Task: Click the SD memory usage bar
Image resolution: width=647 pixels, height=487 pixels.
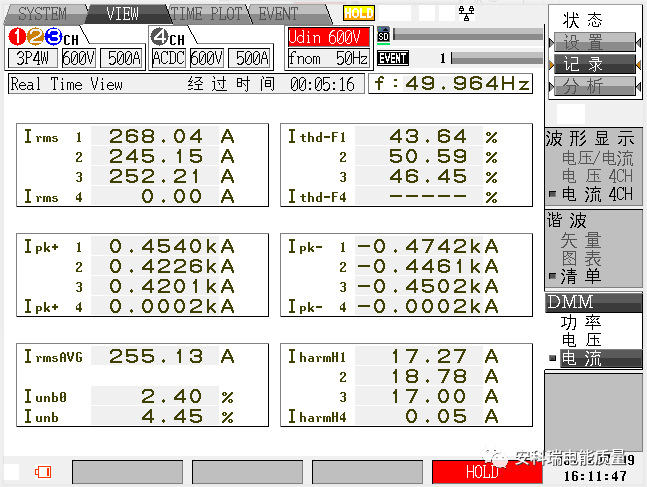Action: click(468, 35)
